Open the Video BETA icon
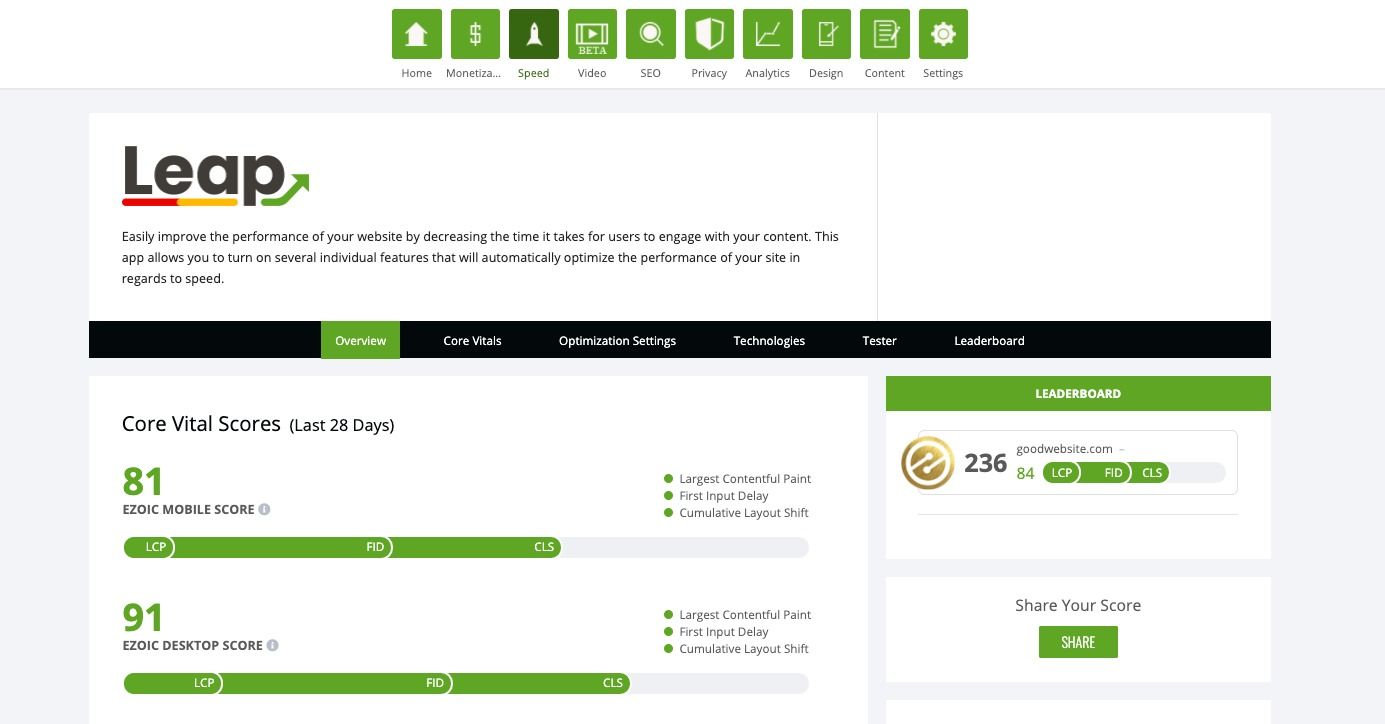Screen dimensions: 1385x724 (x=592, y=34)
